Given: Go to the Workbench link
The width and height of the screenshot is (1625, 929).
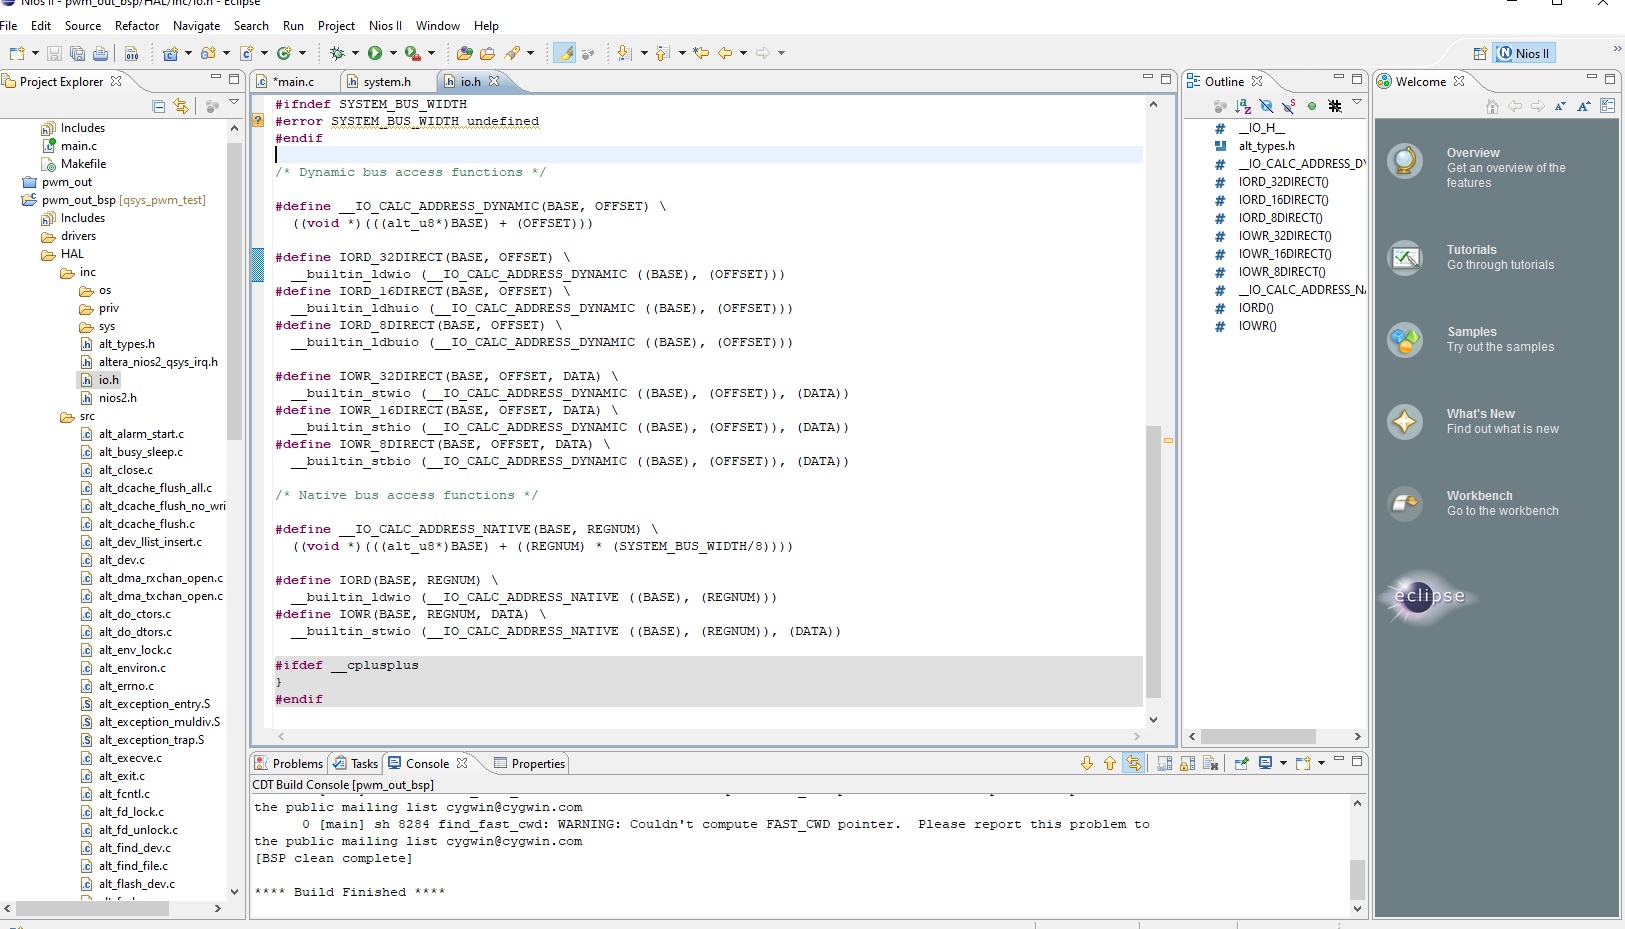Looking at the screenshot, I should [x=1479, y=496].
